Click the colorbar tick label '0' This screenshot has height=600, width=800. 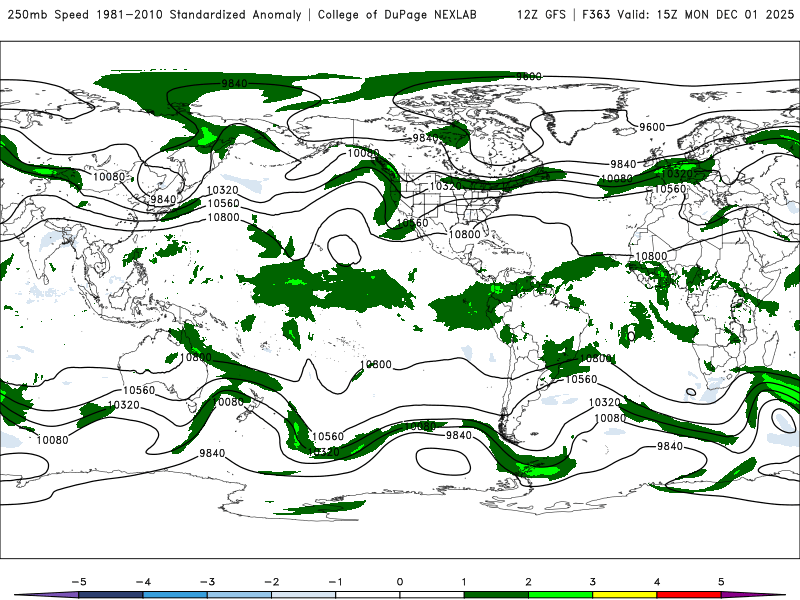pos(399,582)
